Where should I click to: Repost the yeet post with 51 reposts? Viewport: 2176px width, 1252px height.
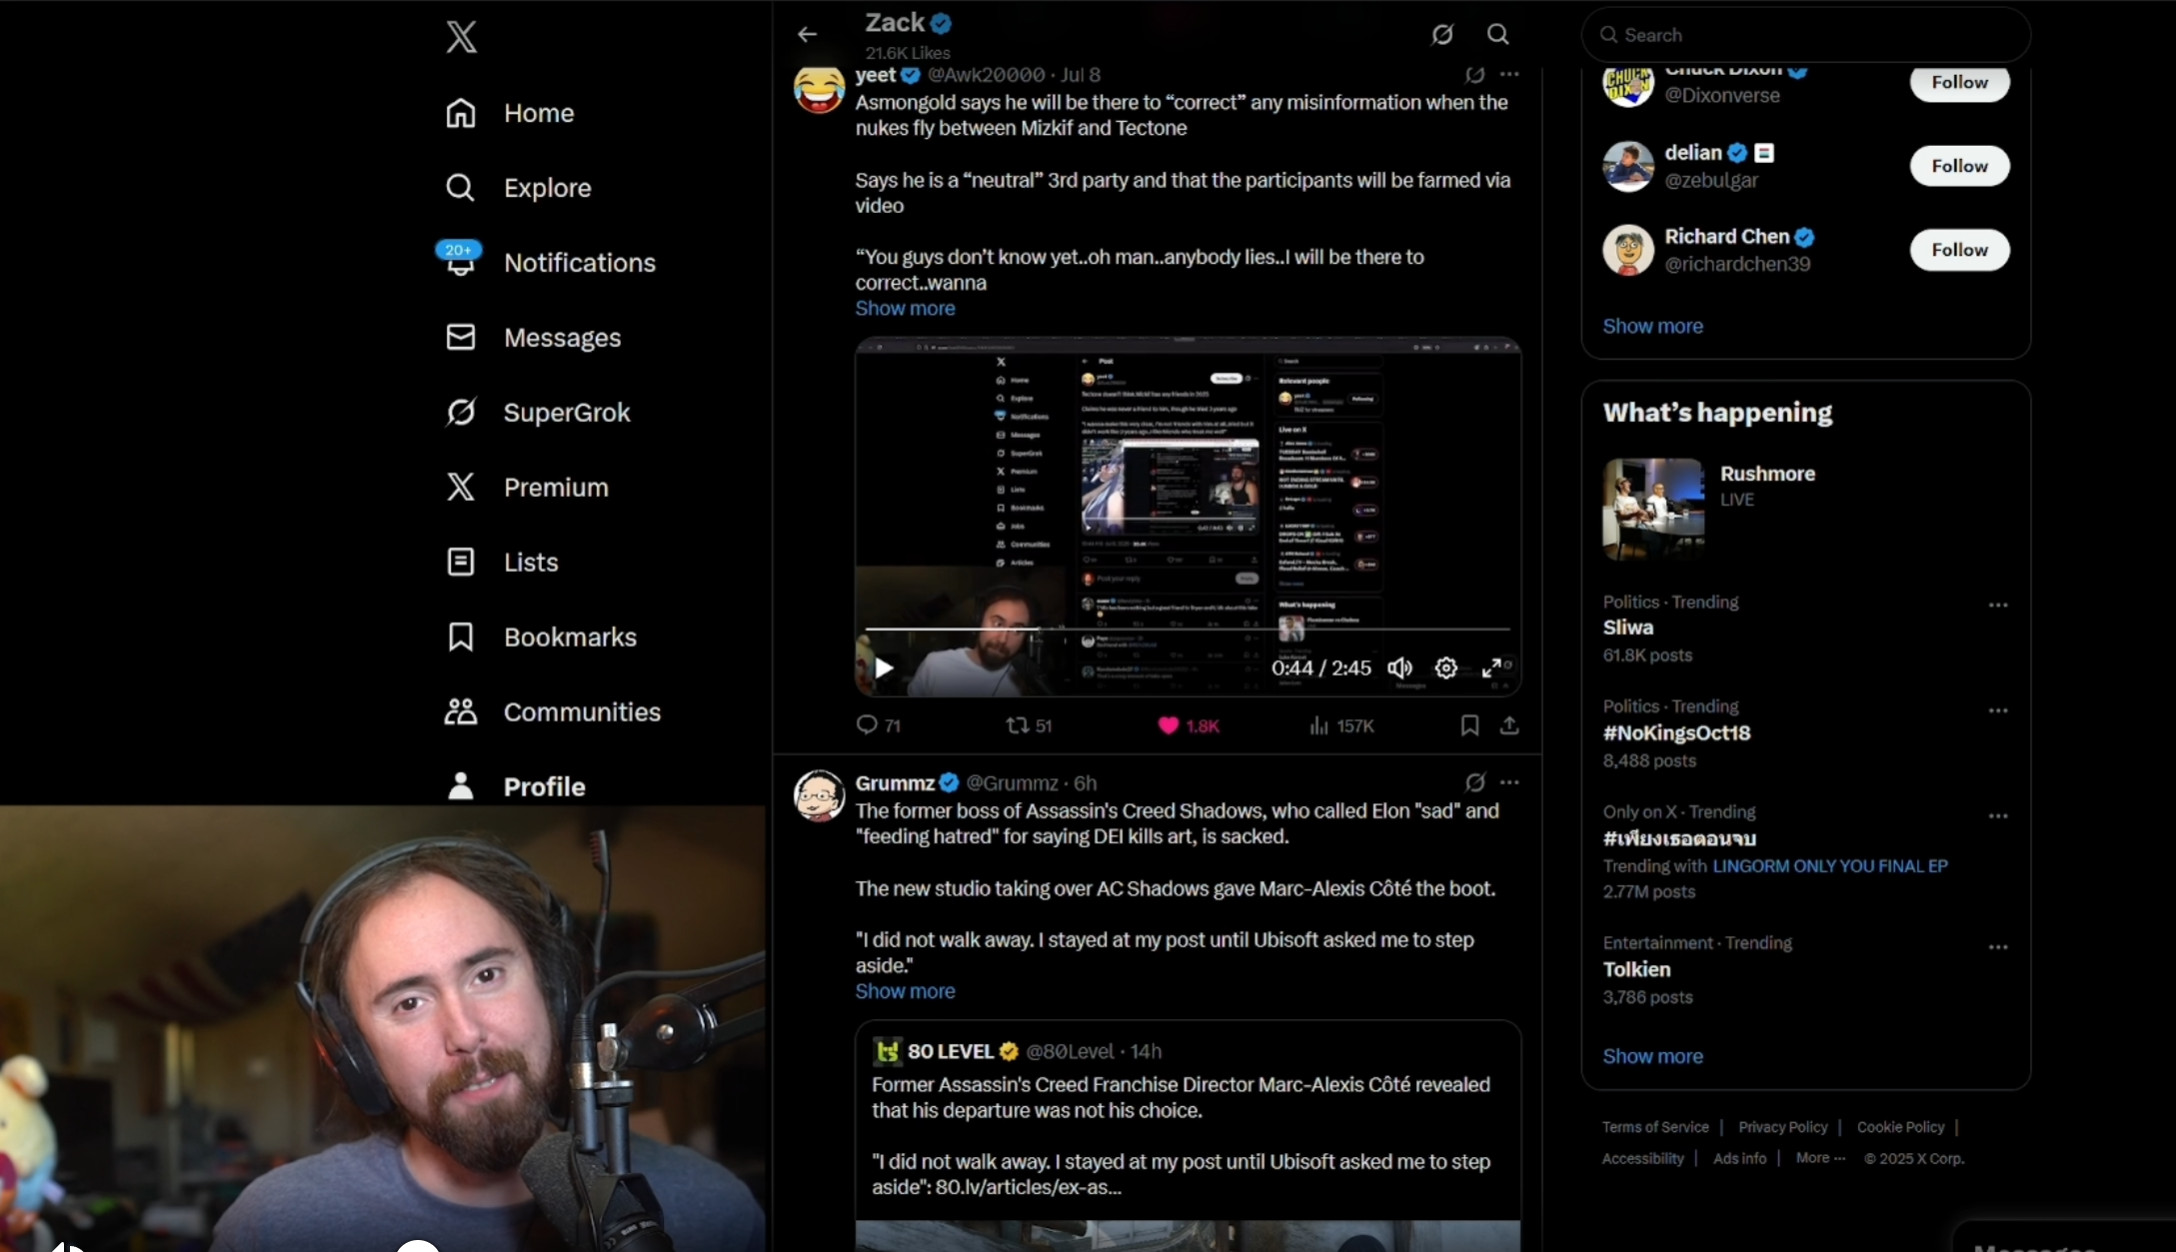pyautogui.click(x=1018, y=725)
